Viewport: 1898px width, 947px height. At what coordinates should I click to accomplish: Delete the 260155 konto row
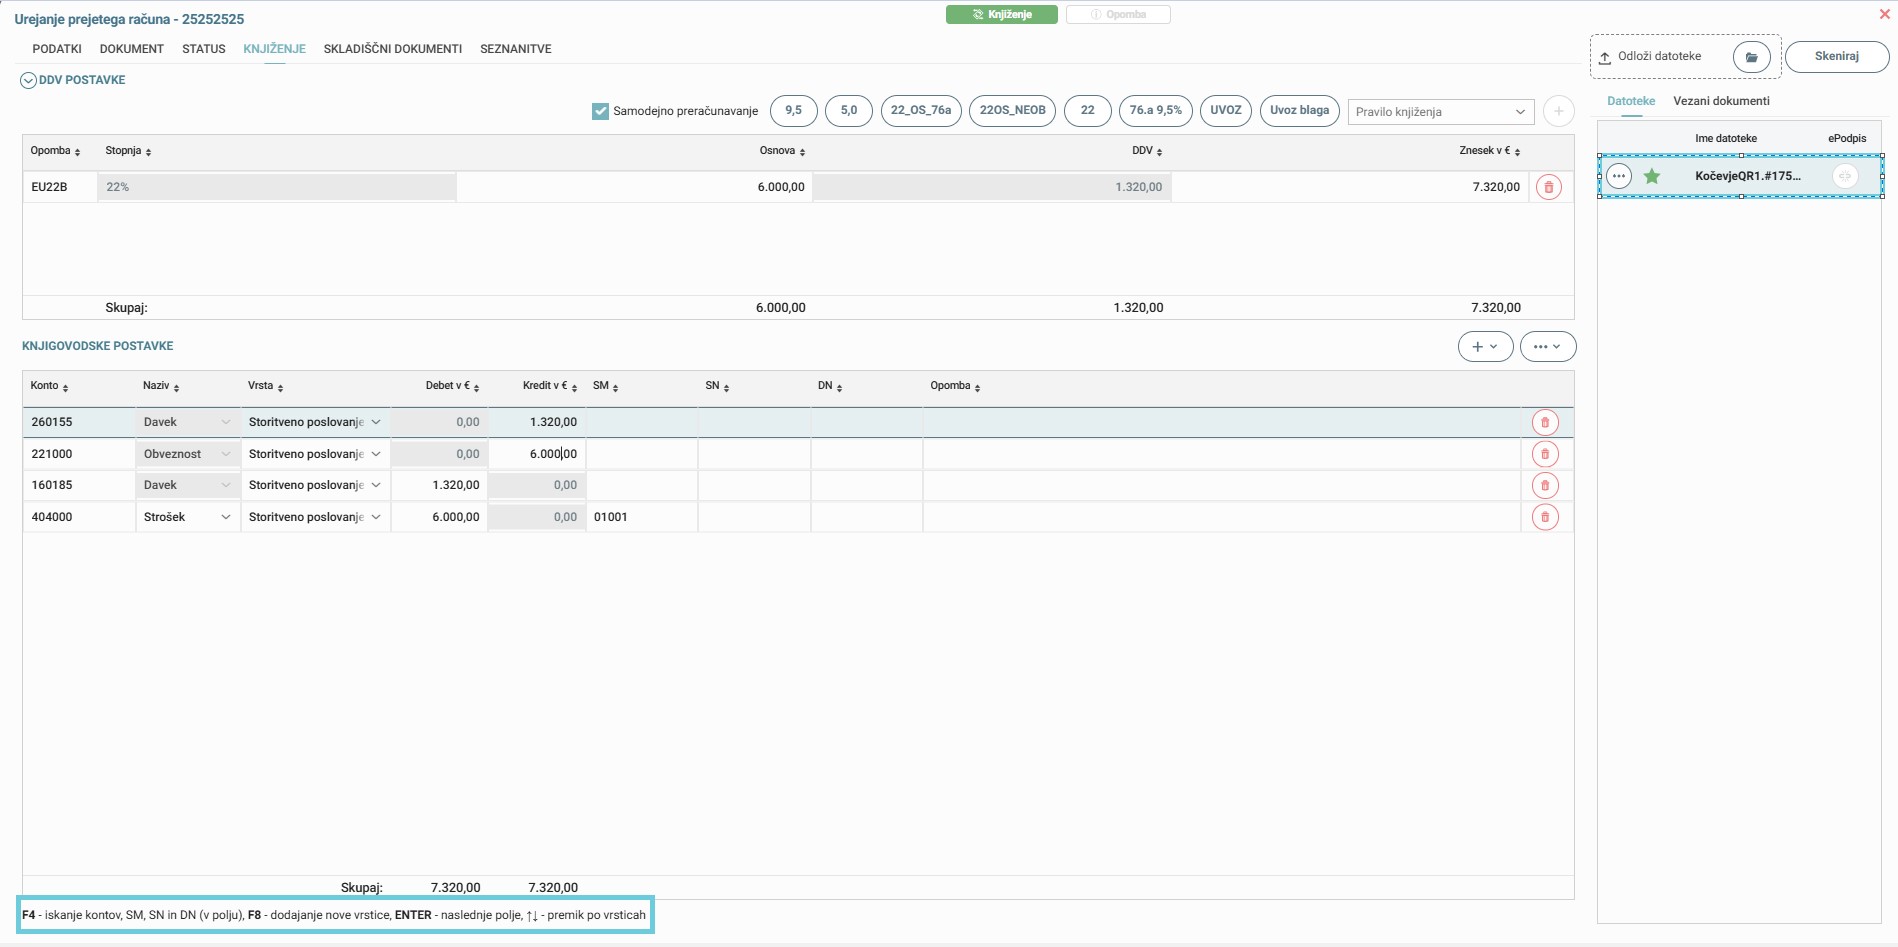(x=1544, y=422)
